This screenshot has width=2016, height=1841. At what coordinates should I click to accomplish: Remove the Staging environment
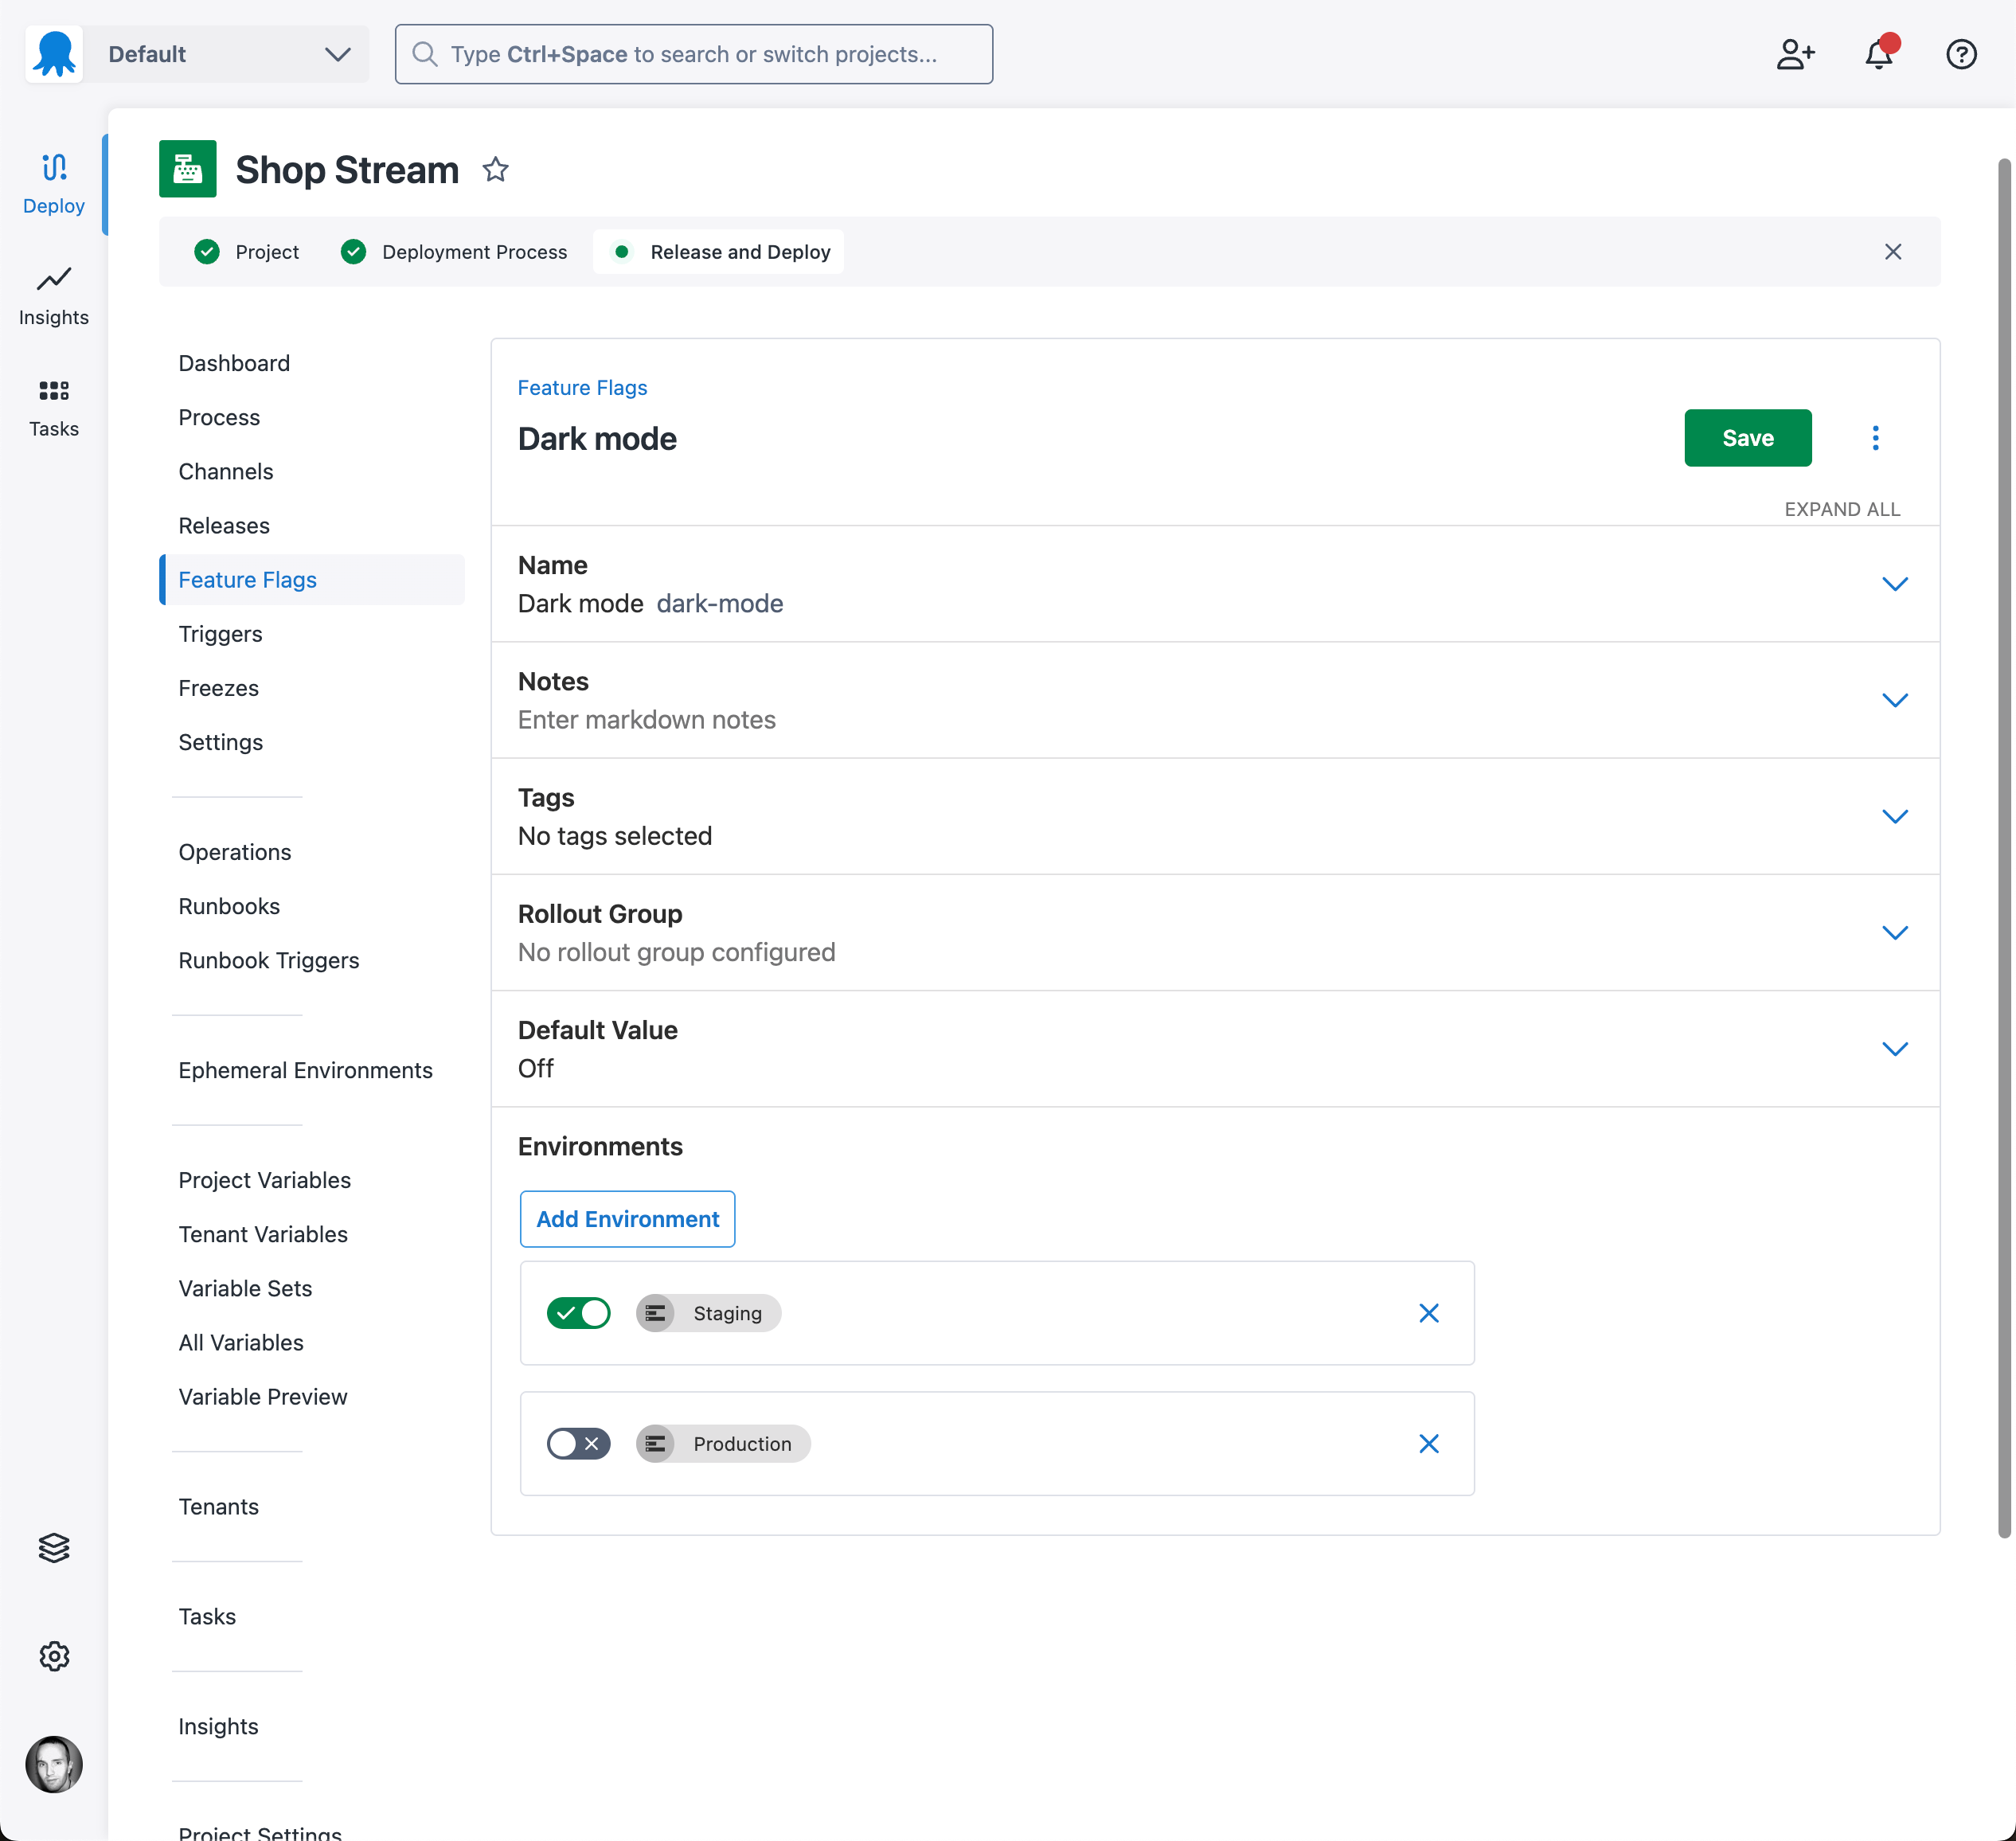(x=1429, y=1313)
